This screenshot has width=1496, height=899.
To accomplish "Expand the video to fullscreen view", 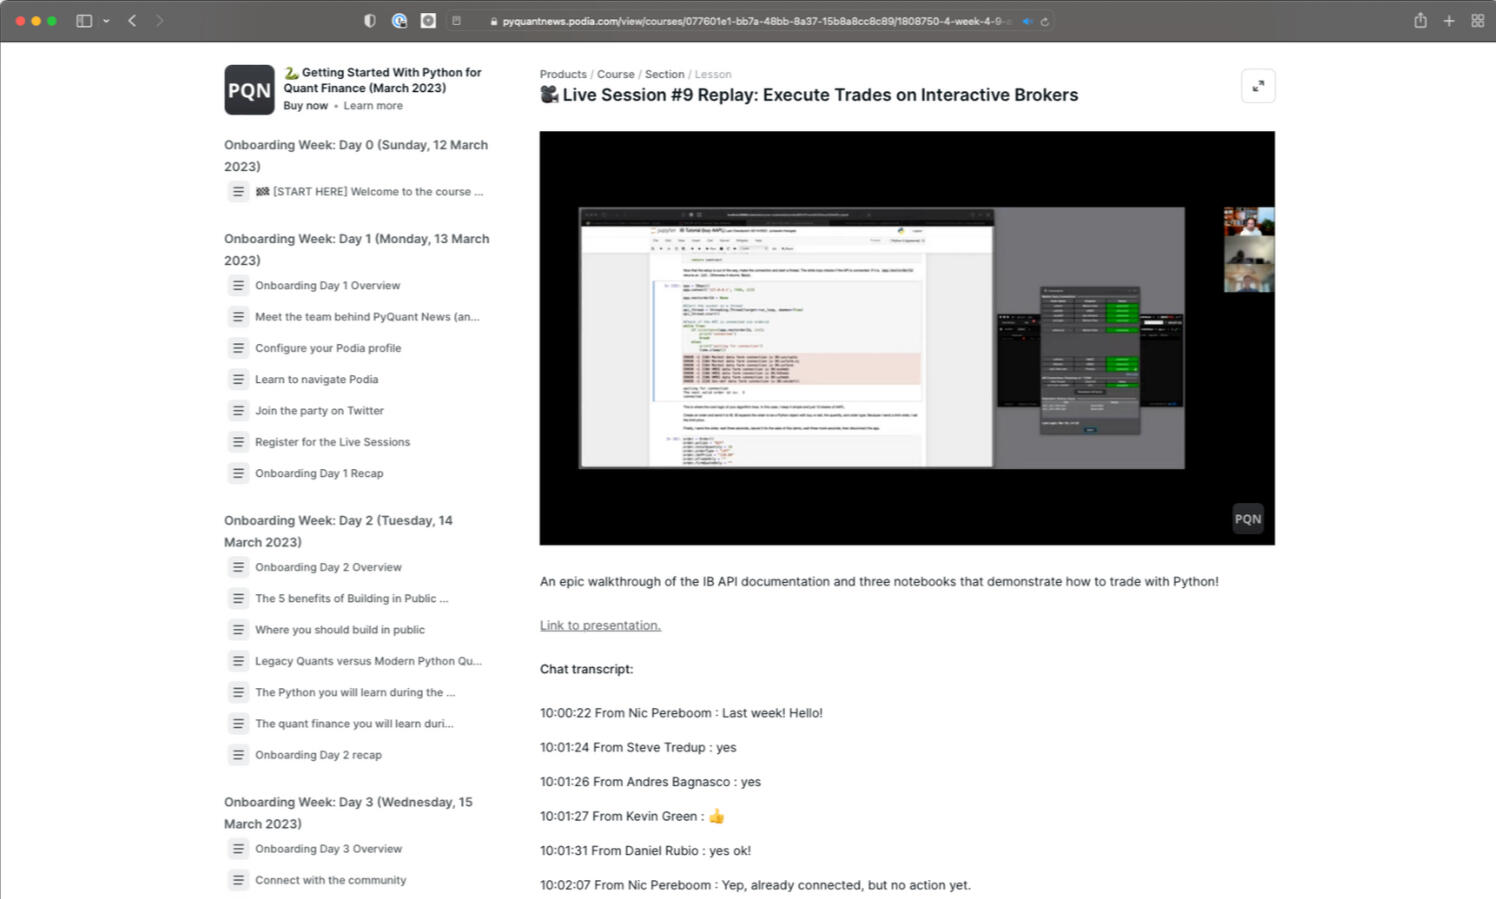I will 1257,86.
